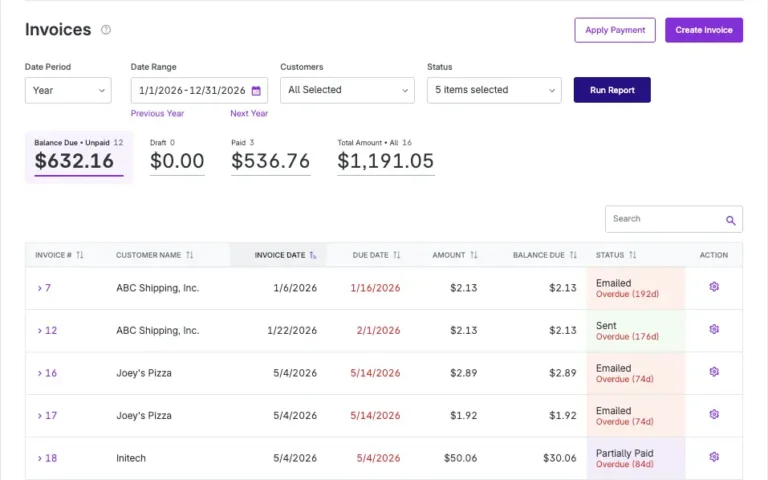Click the Date Range 1/1/2026-12/31/2026 field
Image resolution: width=768 pixels, height=480 pixels.
(199, 91)
